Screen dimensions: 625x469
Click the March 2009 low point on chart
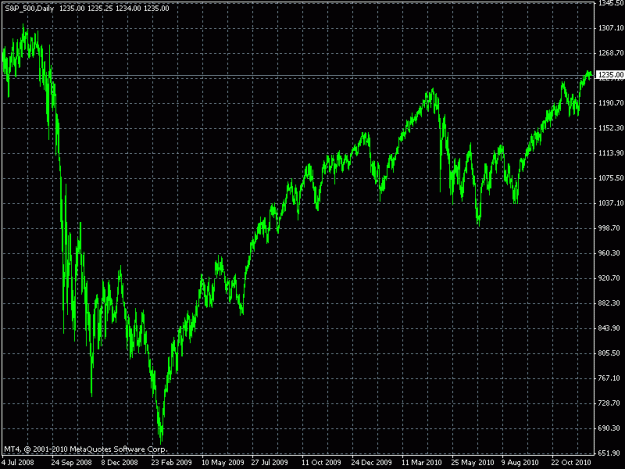[161, 442]
